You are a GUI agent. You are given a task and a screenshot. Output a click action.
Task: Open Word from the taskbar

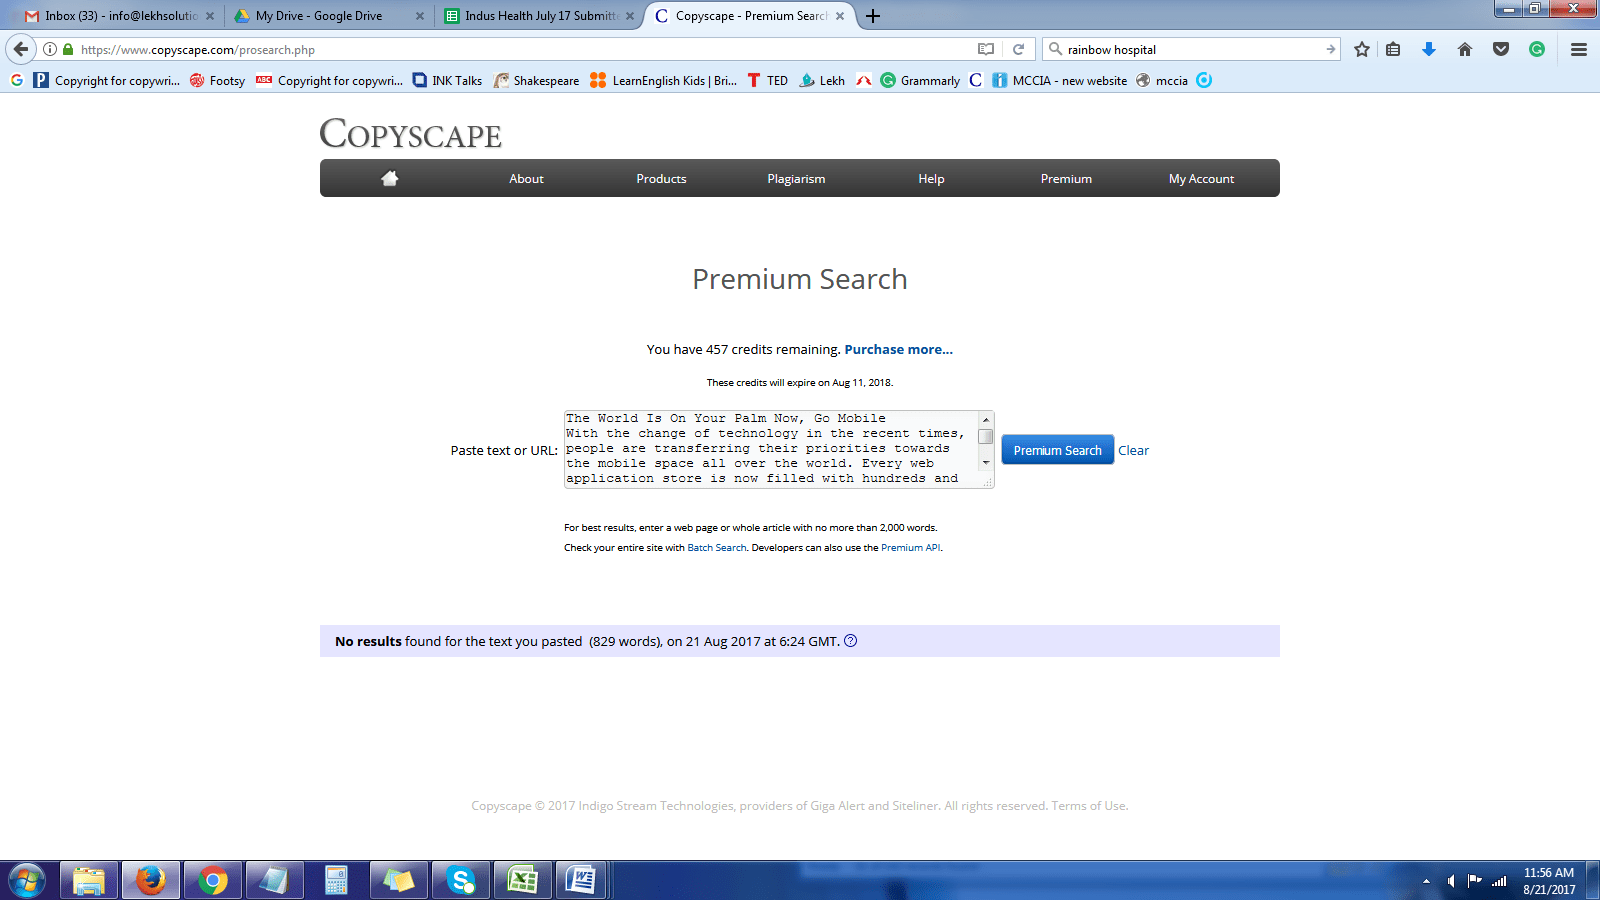click(580, 880)
